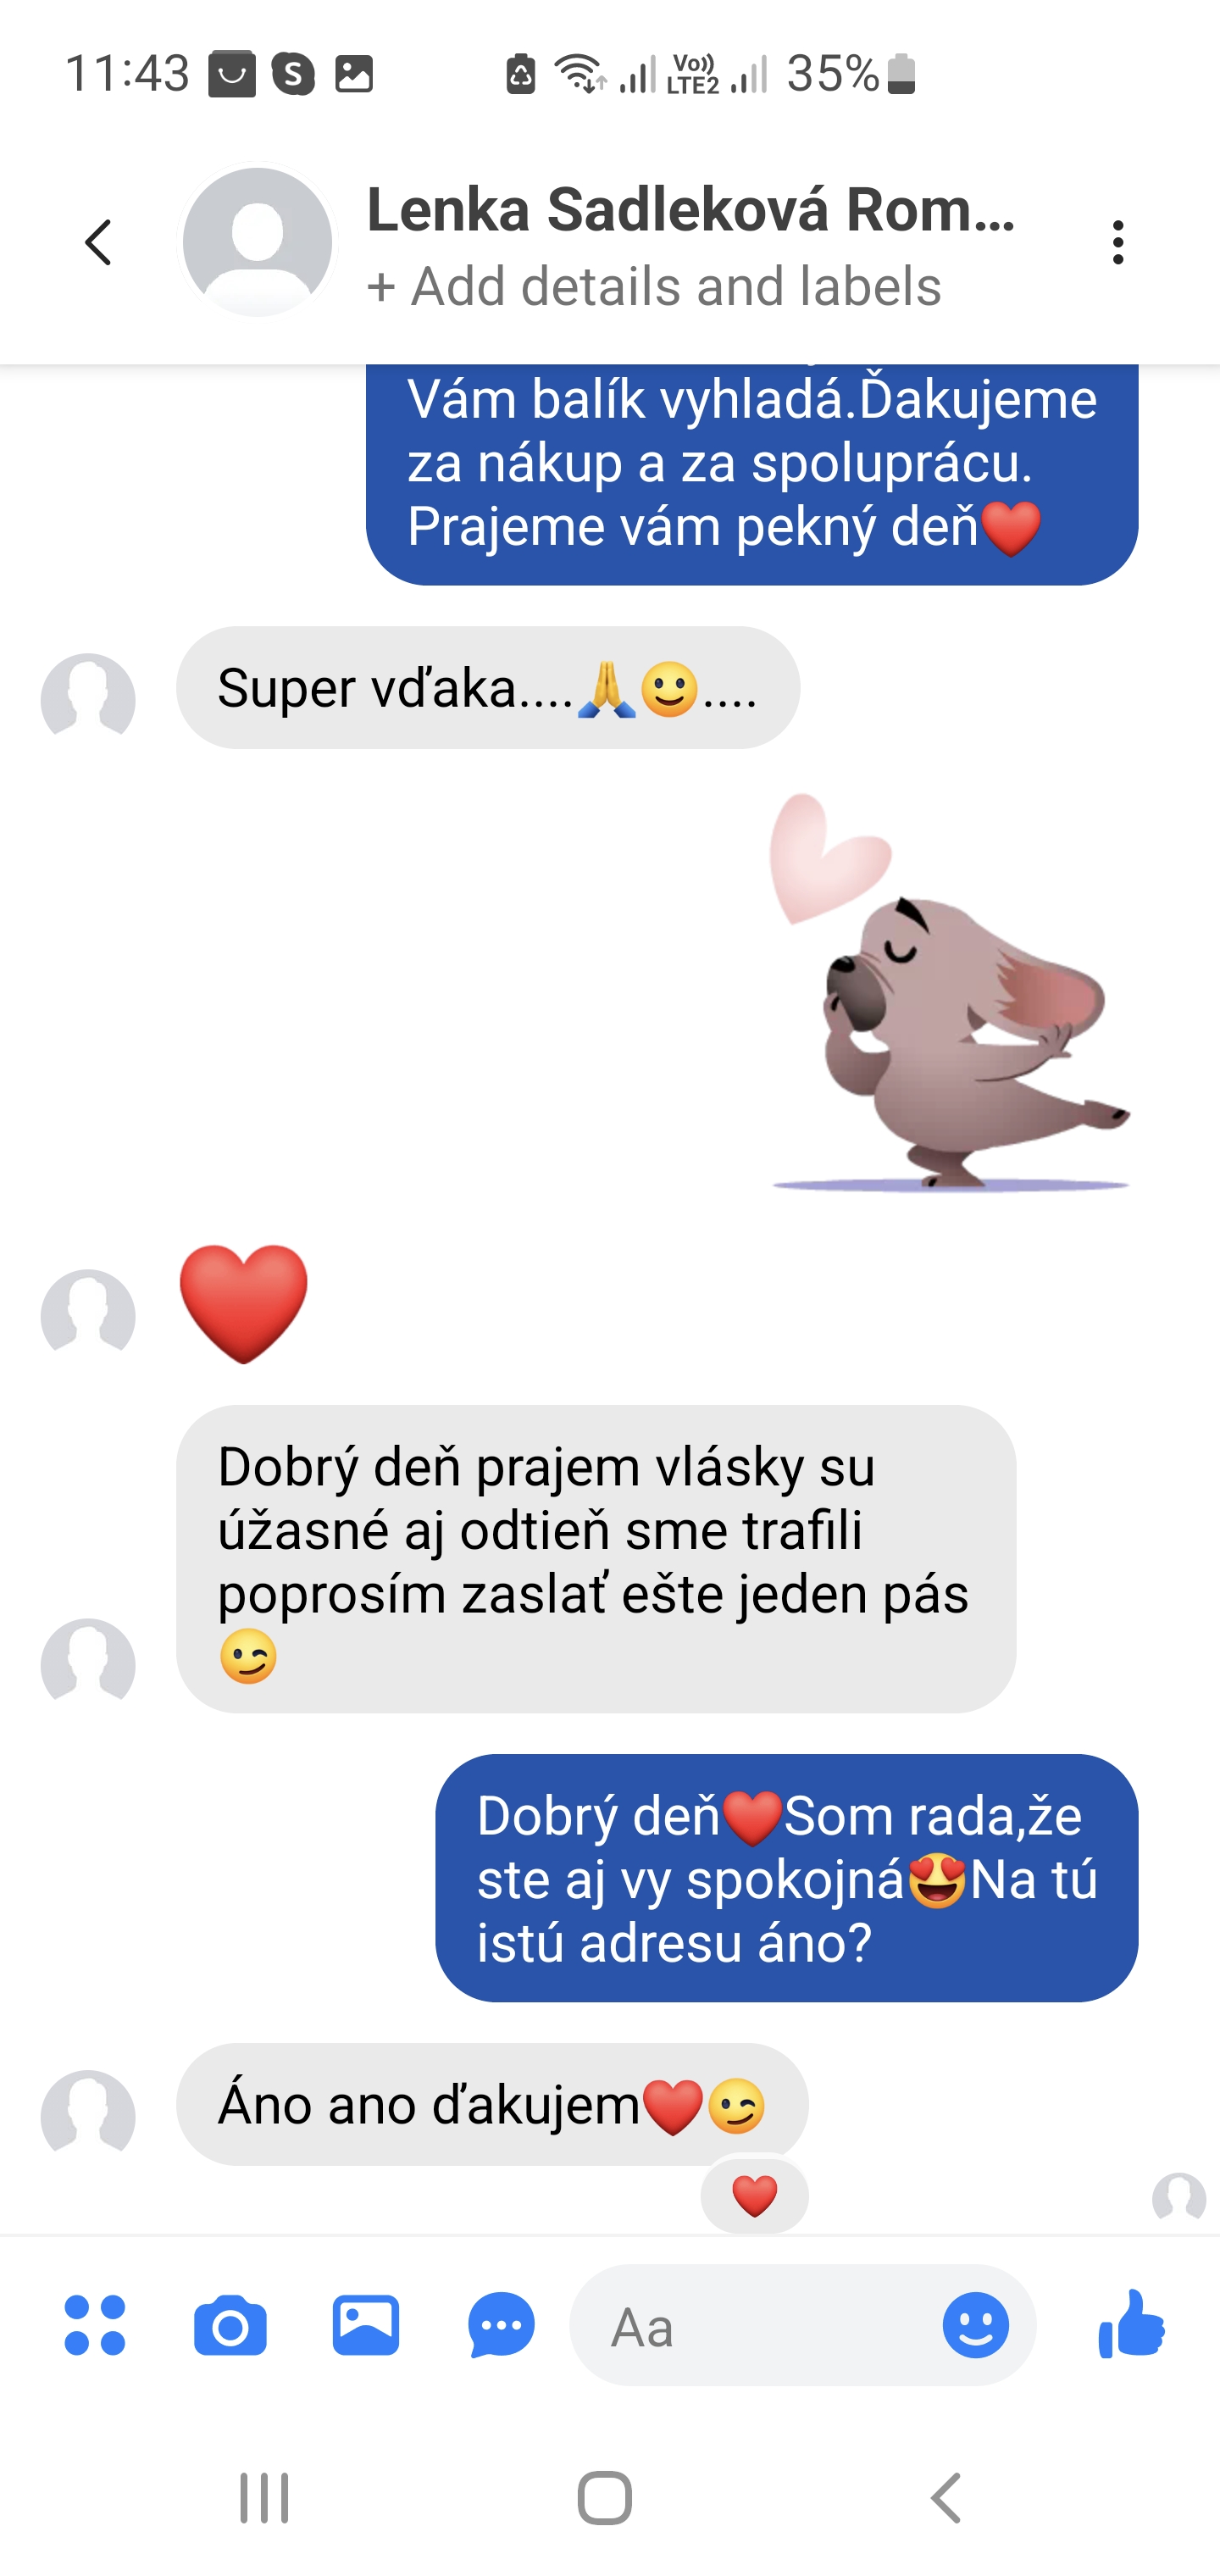Image resolution: width=1220 pixels, height=2576 pixels.
Task: Open the photo gallery picker
Action: [366, 2325]
